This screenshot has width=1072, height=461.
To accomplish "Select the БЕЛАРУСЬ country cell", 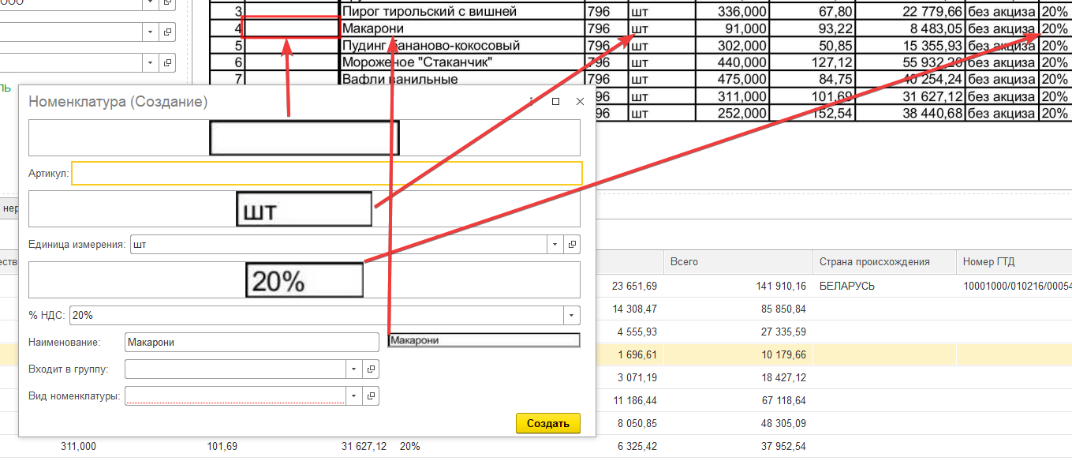I will 846,285.
